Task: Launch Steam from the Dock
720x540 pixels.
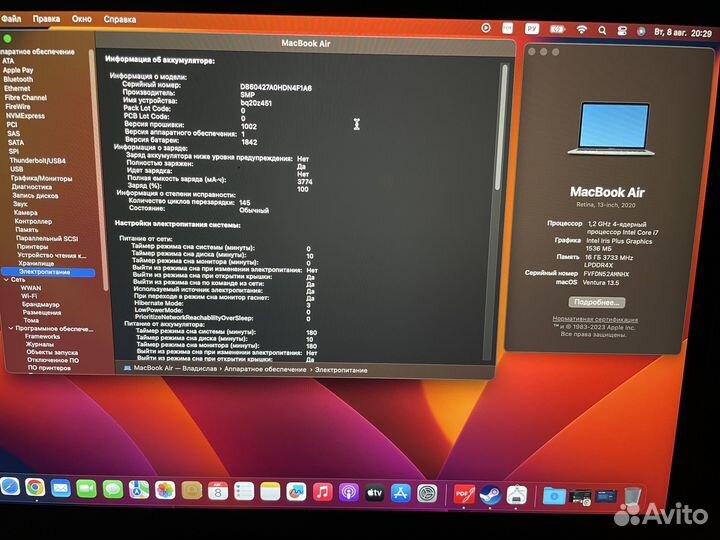Action: [490, 495]
